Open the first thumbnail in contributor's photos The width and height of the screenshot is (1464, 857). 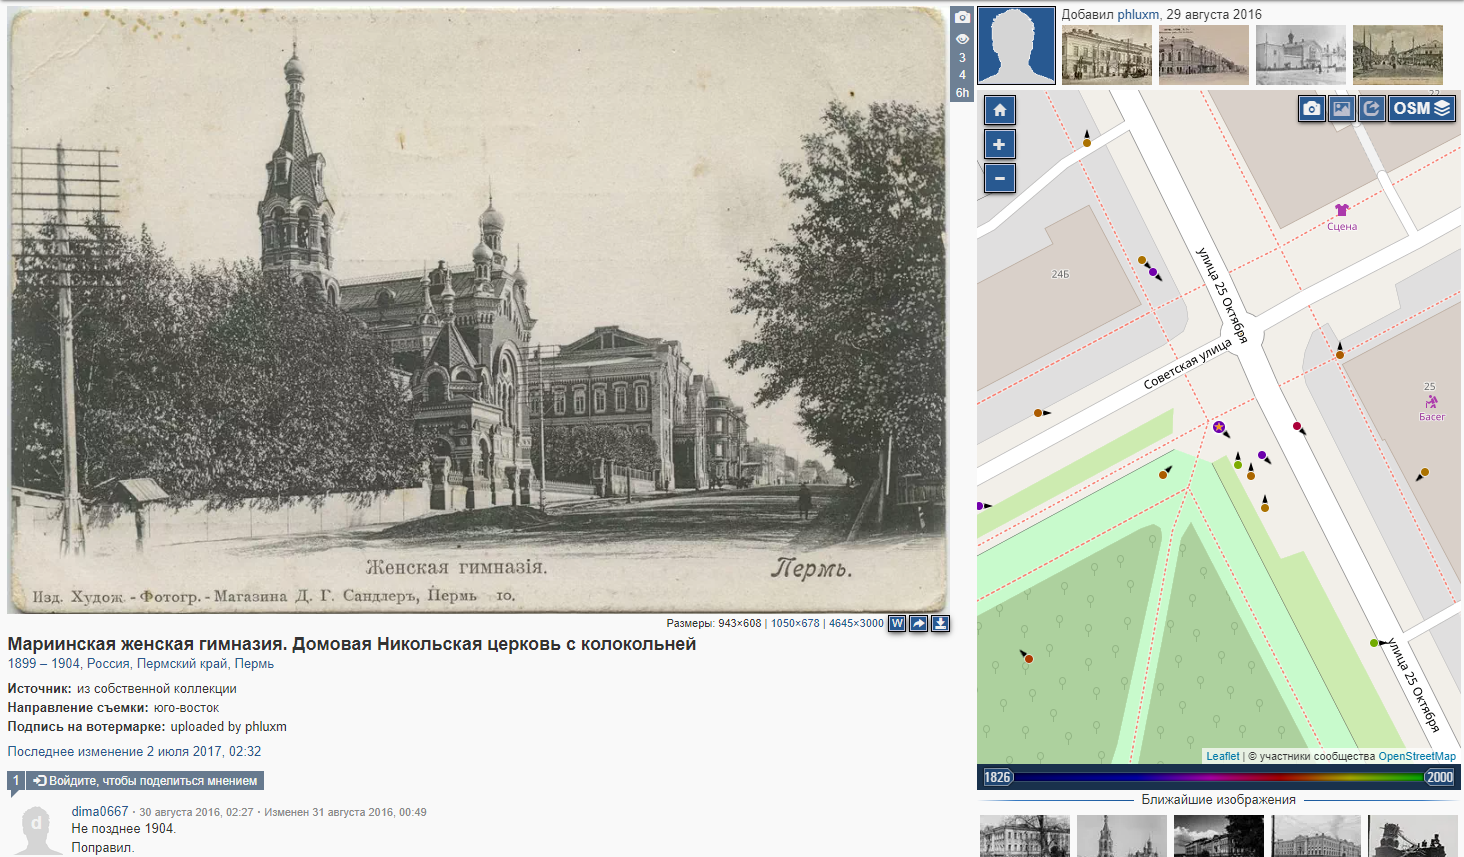click(1107, 55)
